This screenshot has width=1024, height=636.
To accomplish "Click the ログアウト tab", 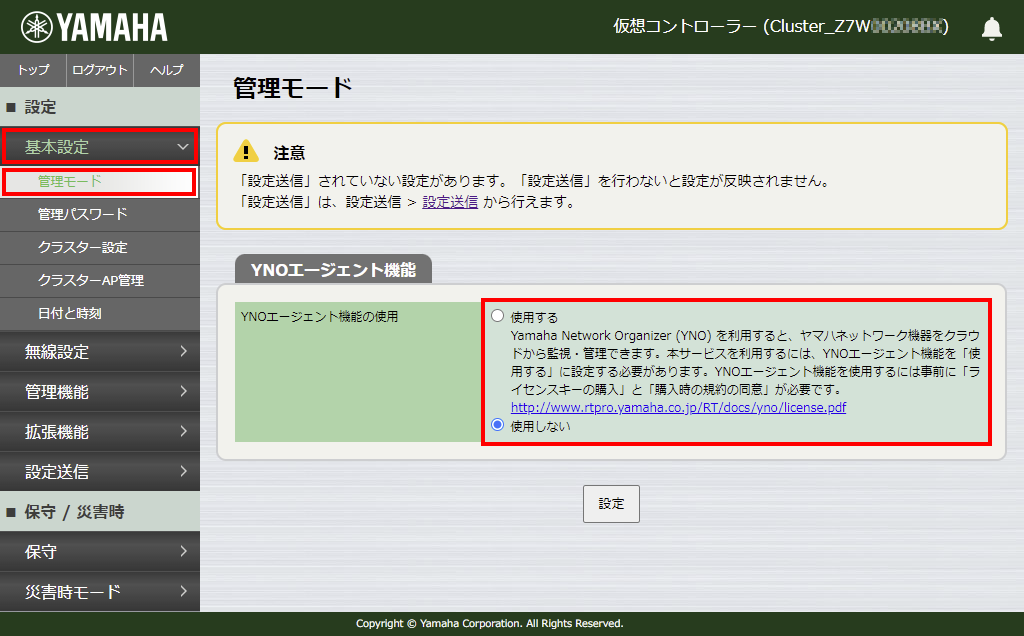I will point(100,70).
